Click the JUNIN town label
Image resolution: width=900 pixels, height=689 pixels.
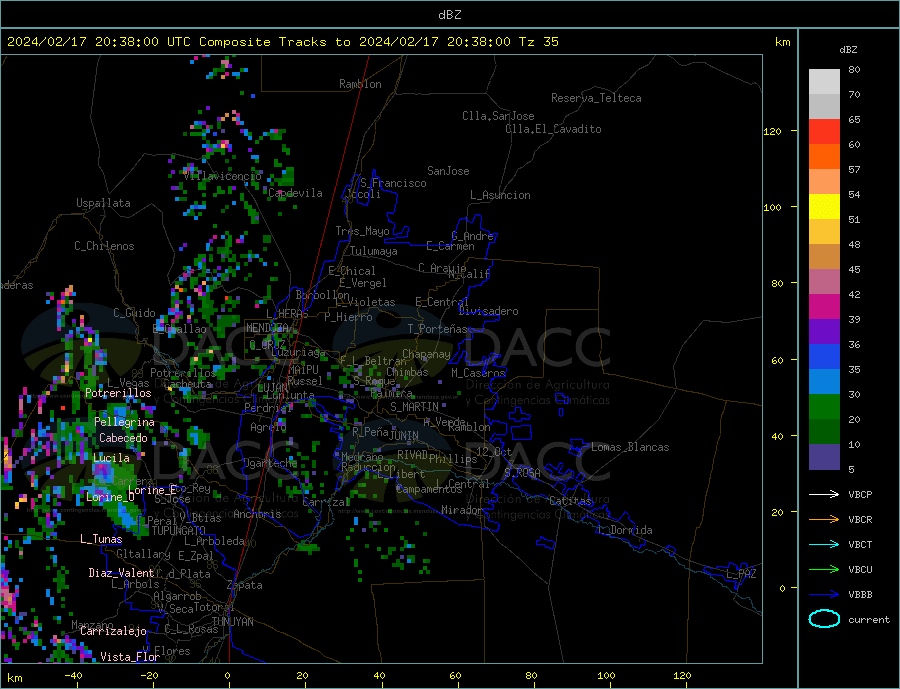tap(404, 436)
